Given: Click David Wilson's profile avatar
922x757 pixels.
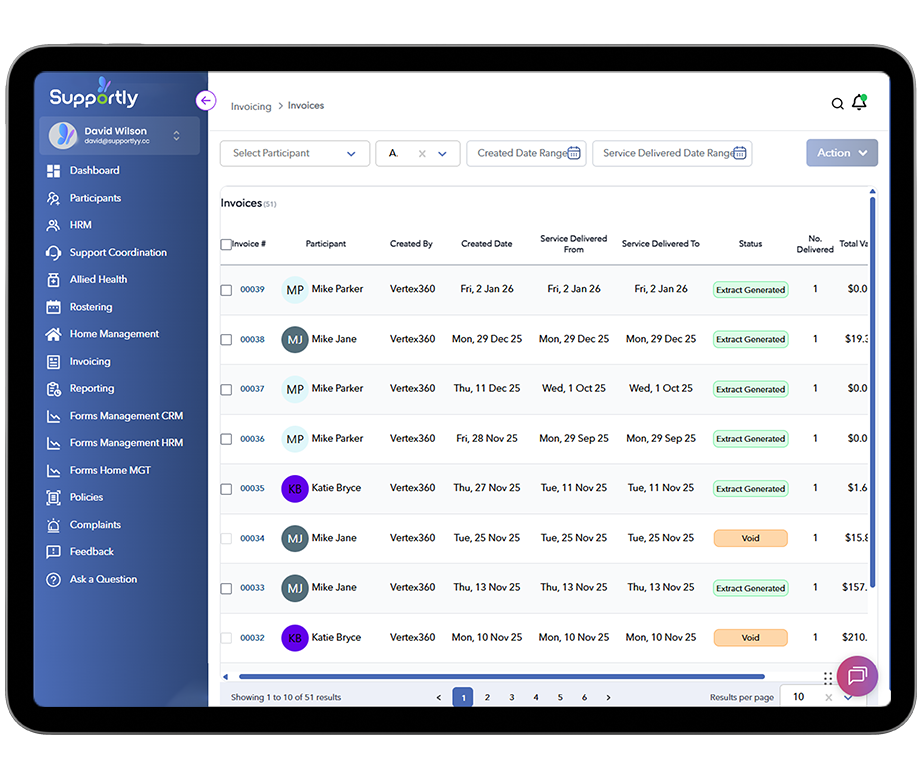Looking at the screenshot, I should click(63, 135).
